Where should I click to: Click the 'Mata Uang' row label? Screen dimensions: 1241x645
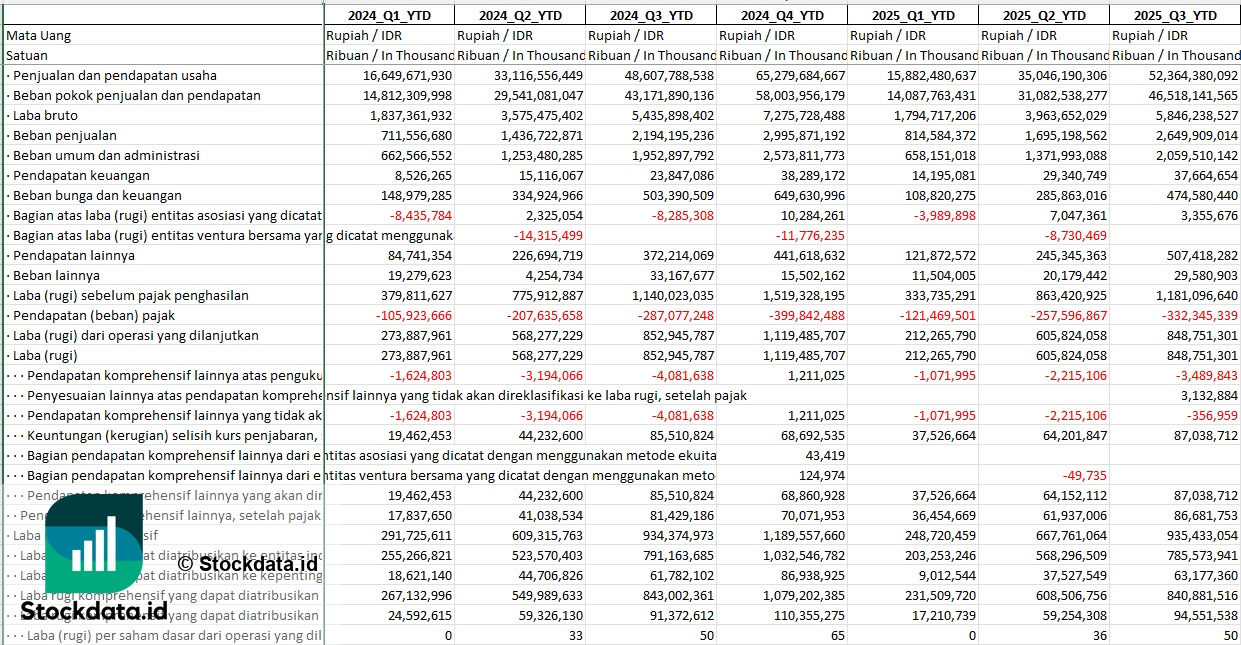point(38,35)
